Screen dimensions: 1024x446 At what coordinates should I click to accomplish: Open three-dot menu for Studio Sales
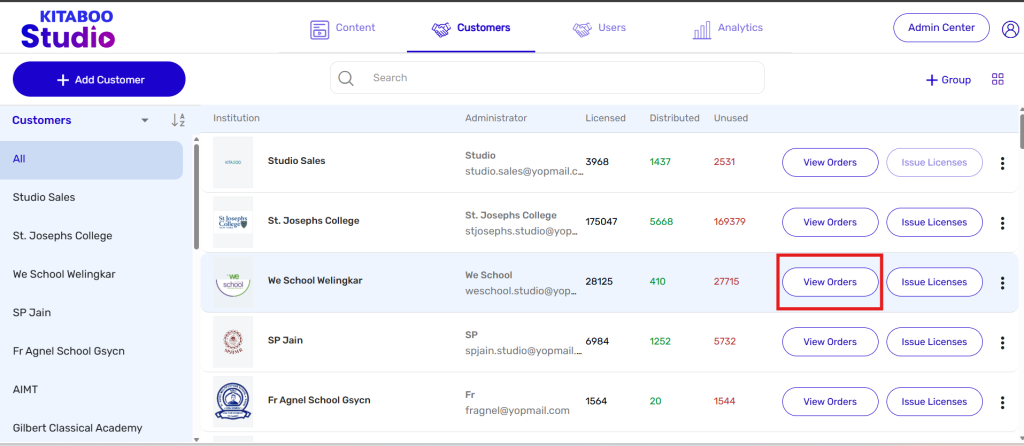[x=1002, y=163]
